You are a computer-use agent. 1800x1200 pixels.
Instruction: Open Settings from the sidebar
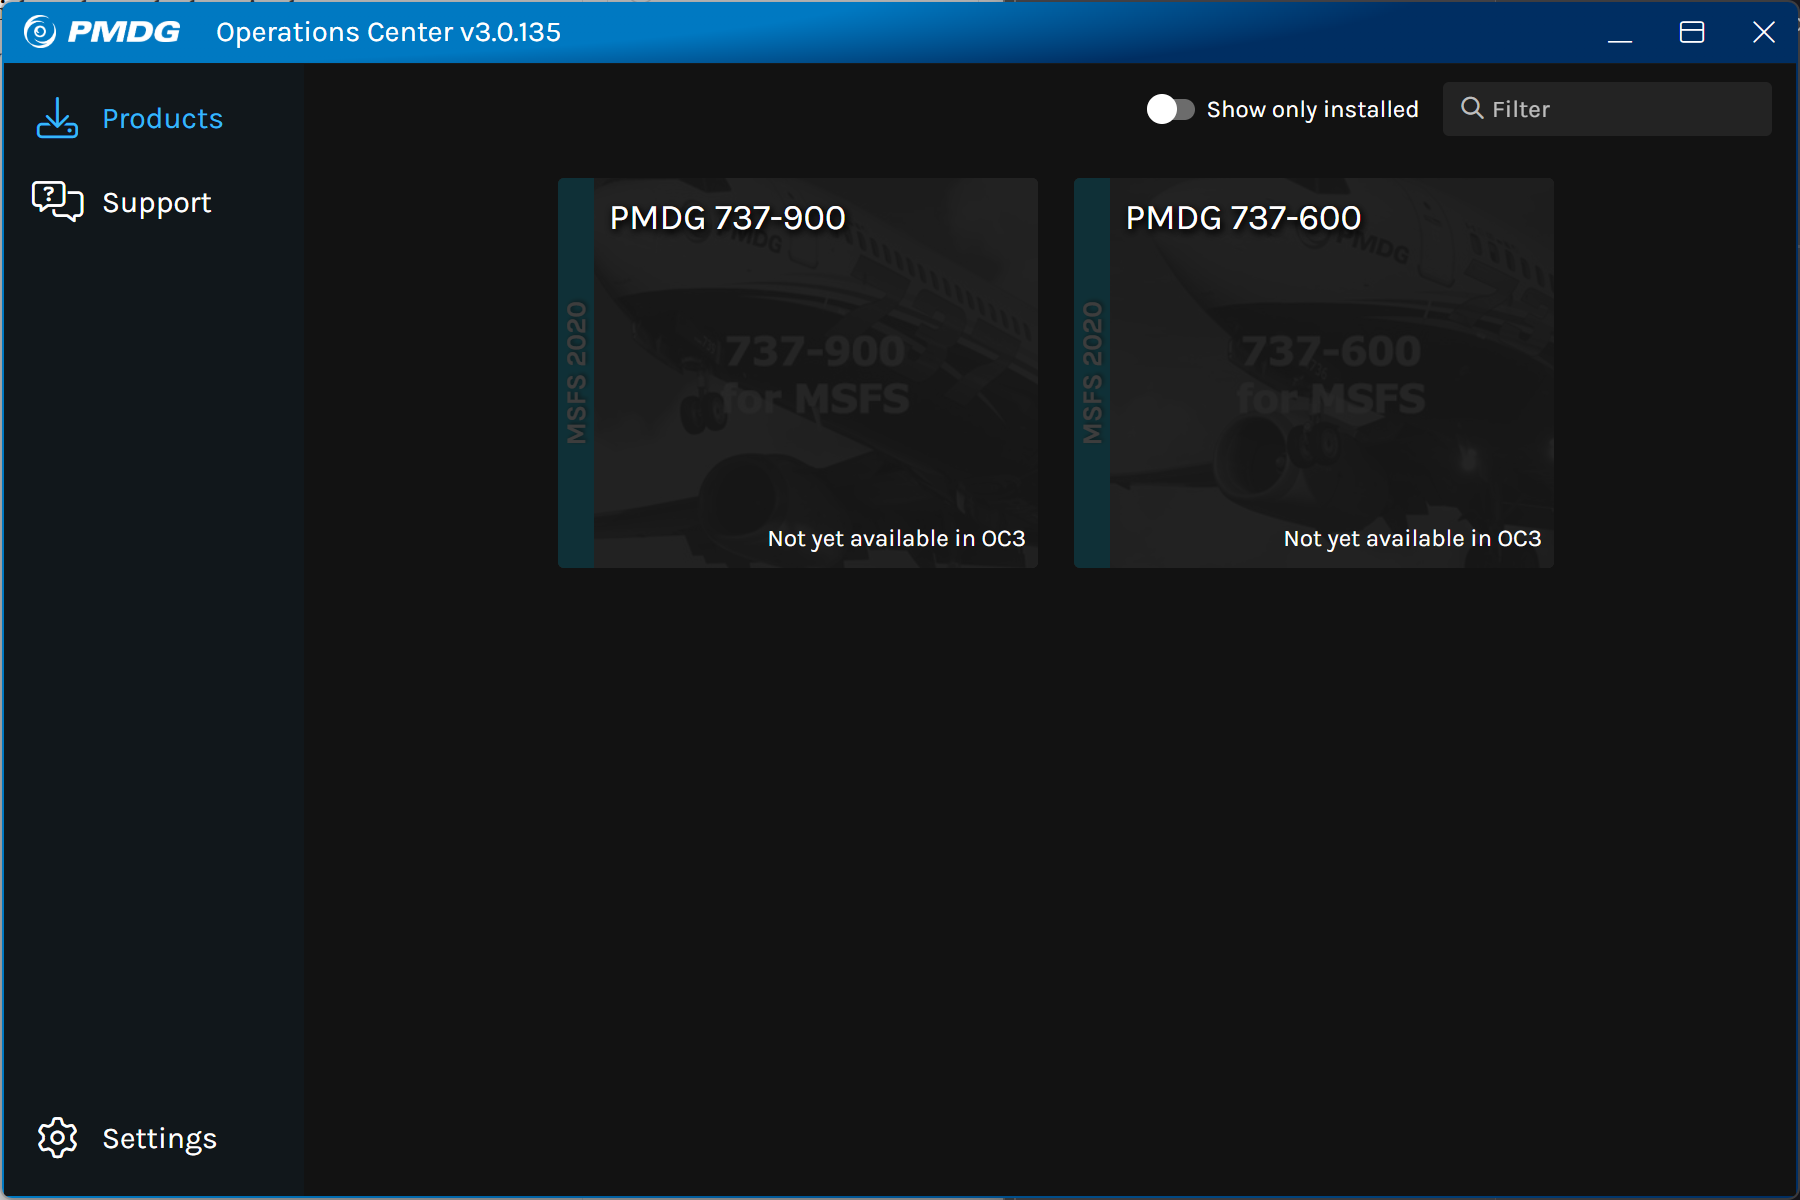click(159, 1137)
